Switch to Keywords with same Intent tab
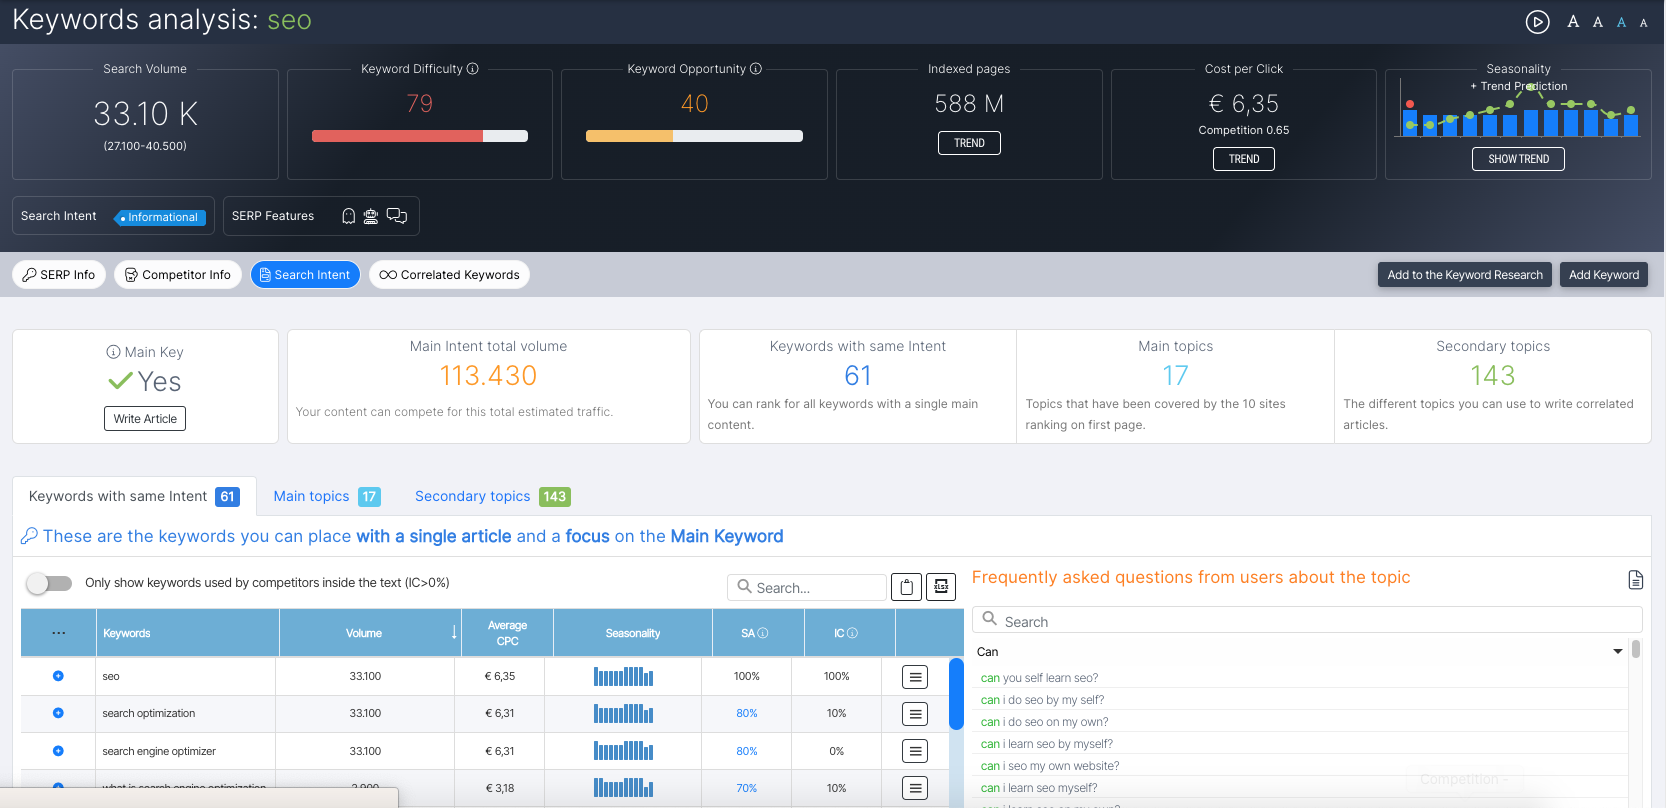 134,496
